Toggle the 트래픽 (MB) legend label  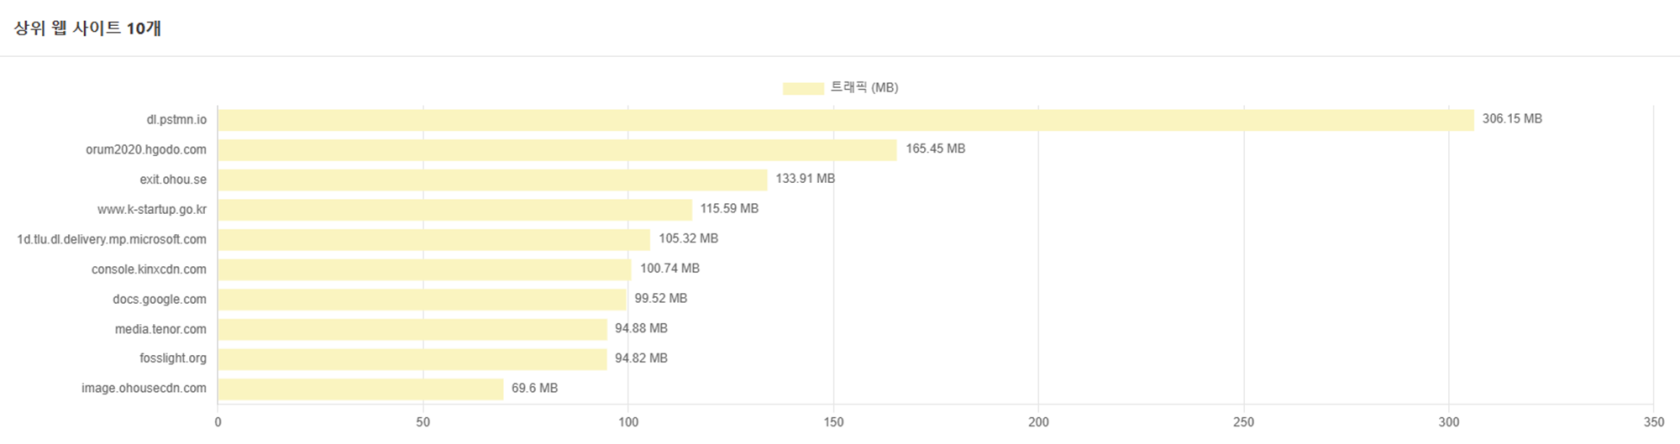(x=864, y=88)
